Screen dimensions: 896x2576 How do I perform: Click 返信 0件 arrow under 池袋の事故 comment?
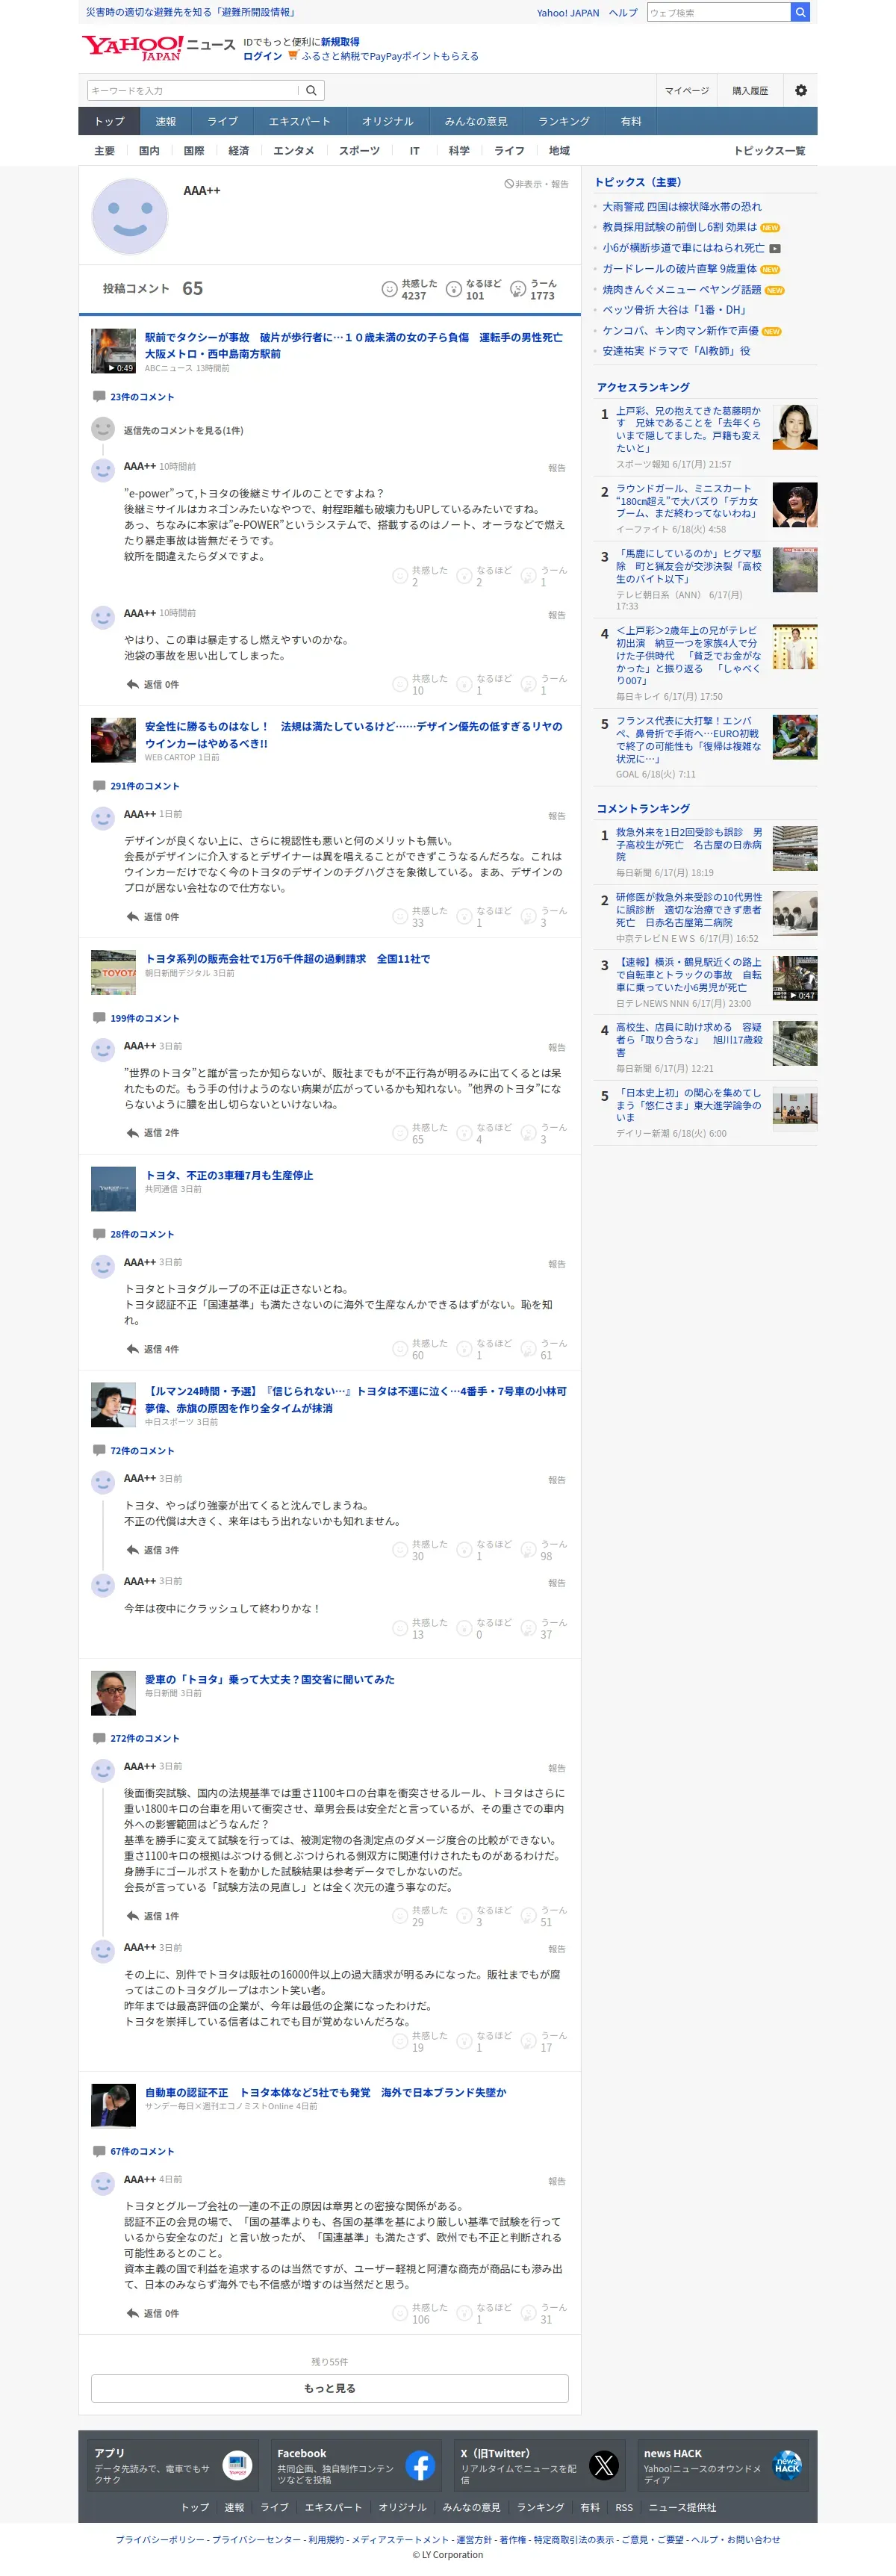pos(132,684)
